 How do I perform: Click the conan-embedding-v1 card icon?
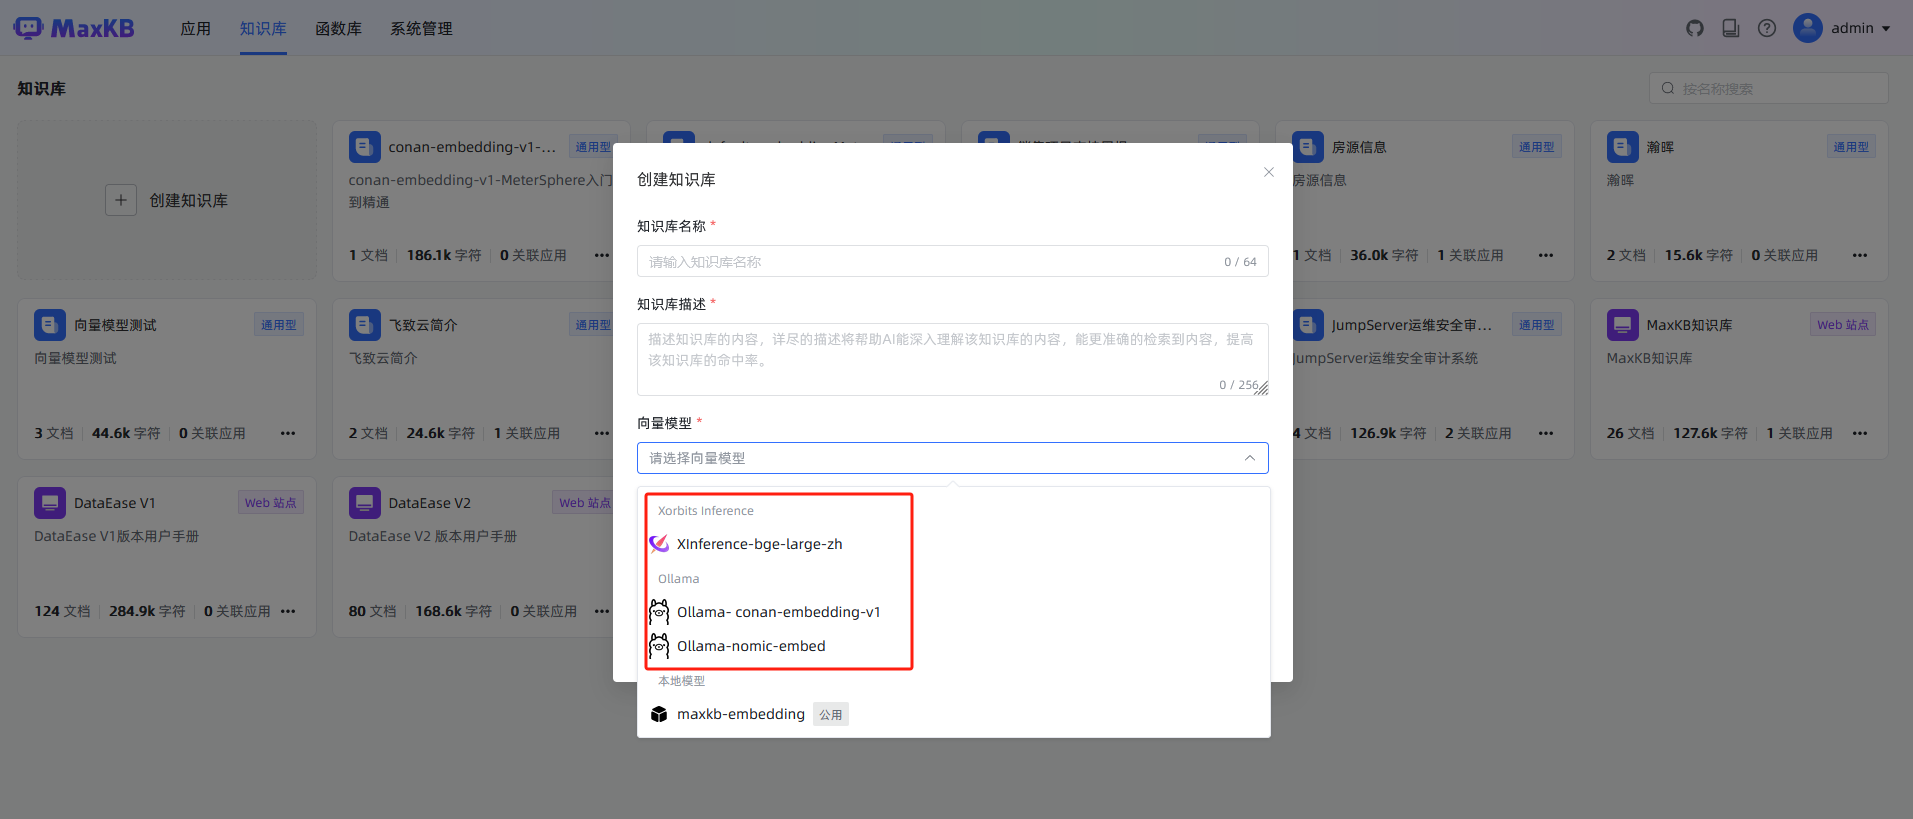coord(365,147)
